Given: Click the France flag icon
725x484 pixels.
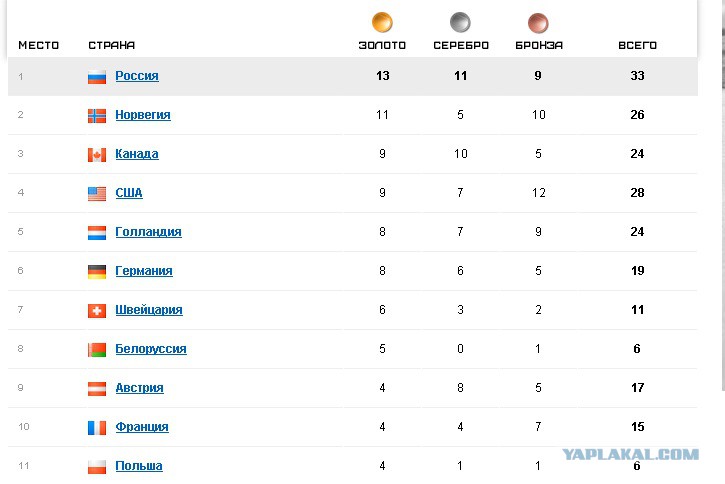Looking at the screenshot, I should [x=97, y=427].
